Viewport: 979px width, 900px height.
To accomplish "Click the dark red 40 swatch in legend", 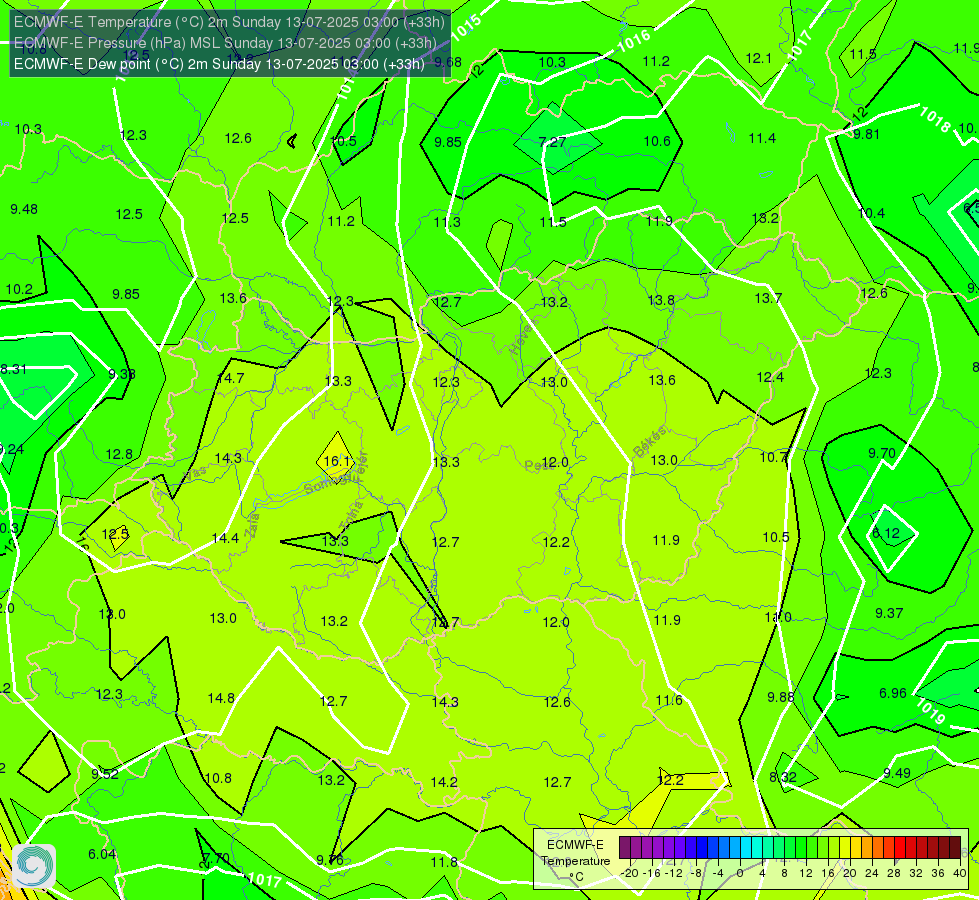I will click(955, 848).
